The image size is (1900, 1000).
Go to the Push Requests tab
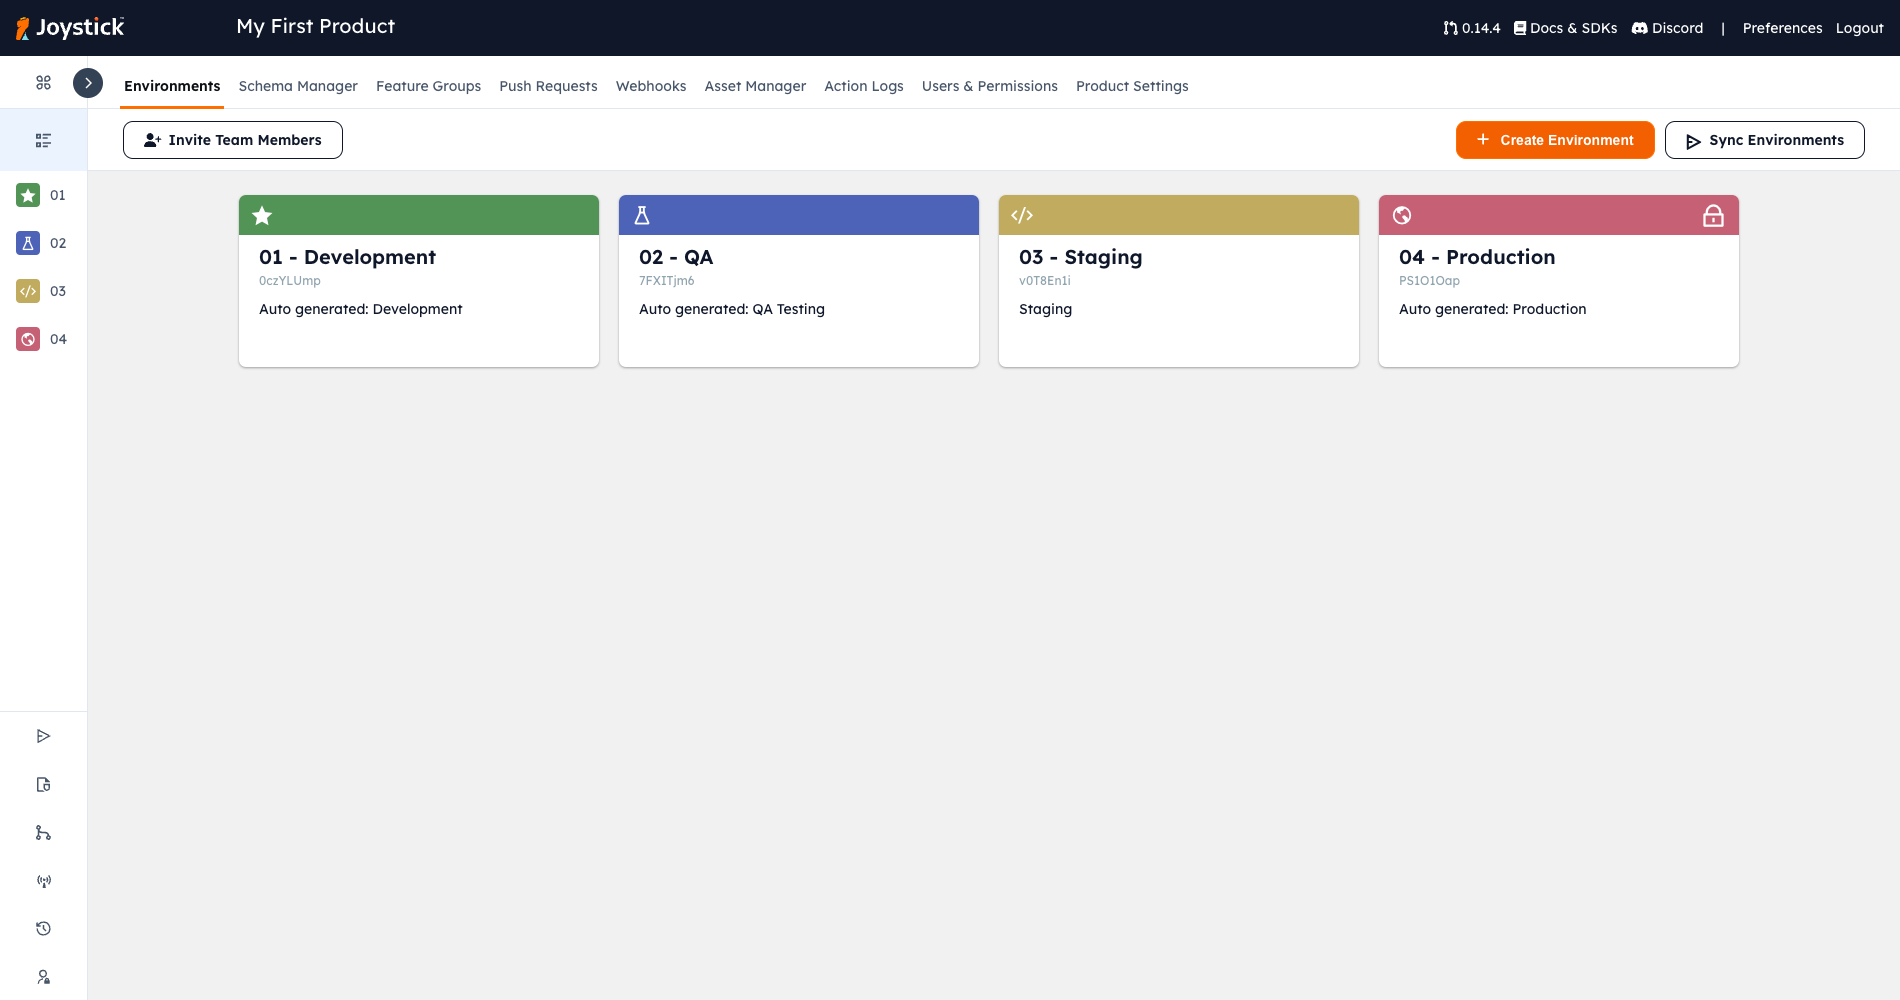pos(548,86)
